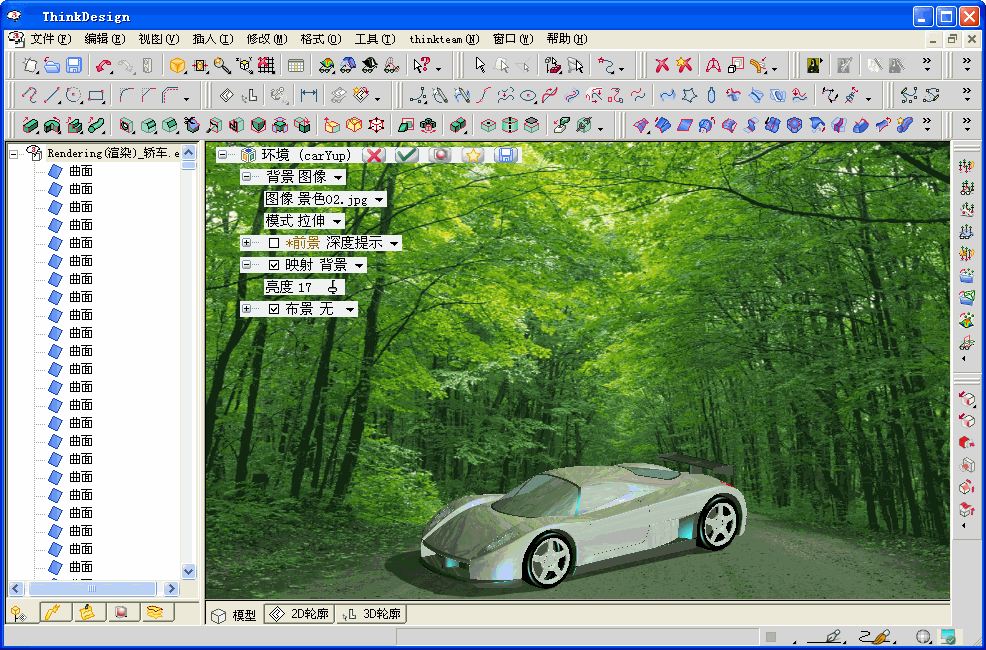The width and height of the screenshot is (986, 650).
Task: Open the 深度提示 dropdown arrow
Action: [394, 244]
